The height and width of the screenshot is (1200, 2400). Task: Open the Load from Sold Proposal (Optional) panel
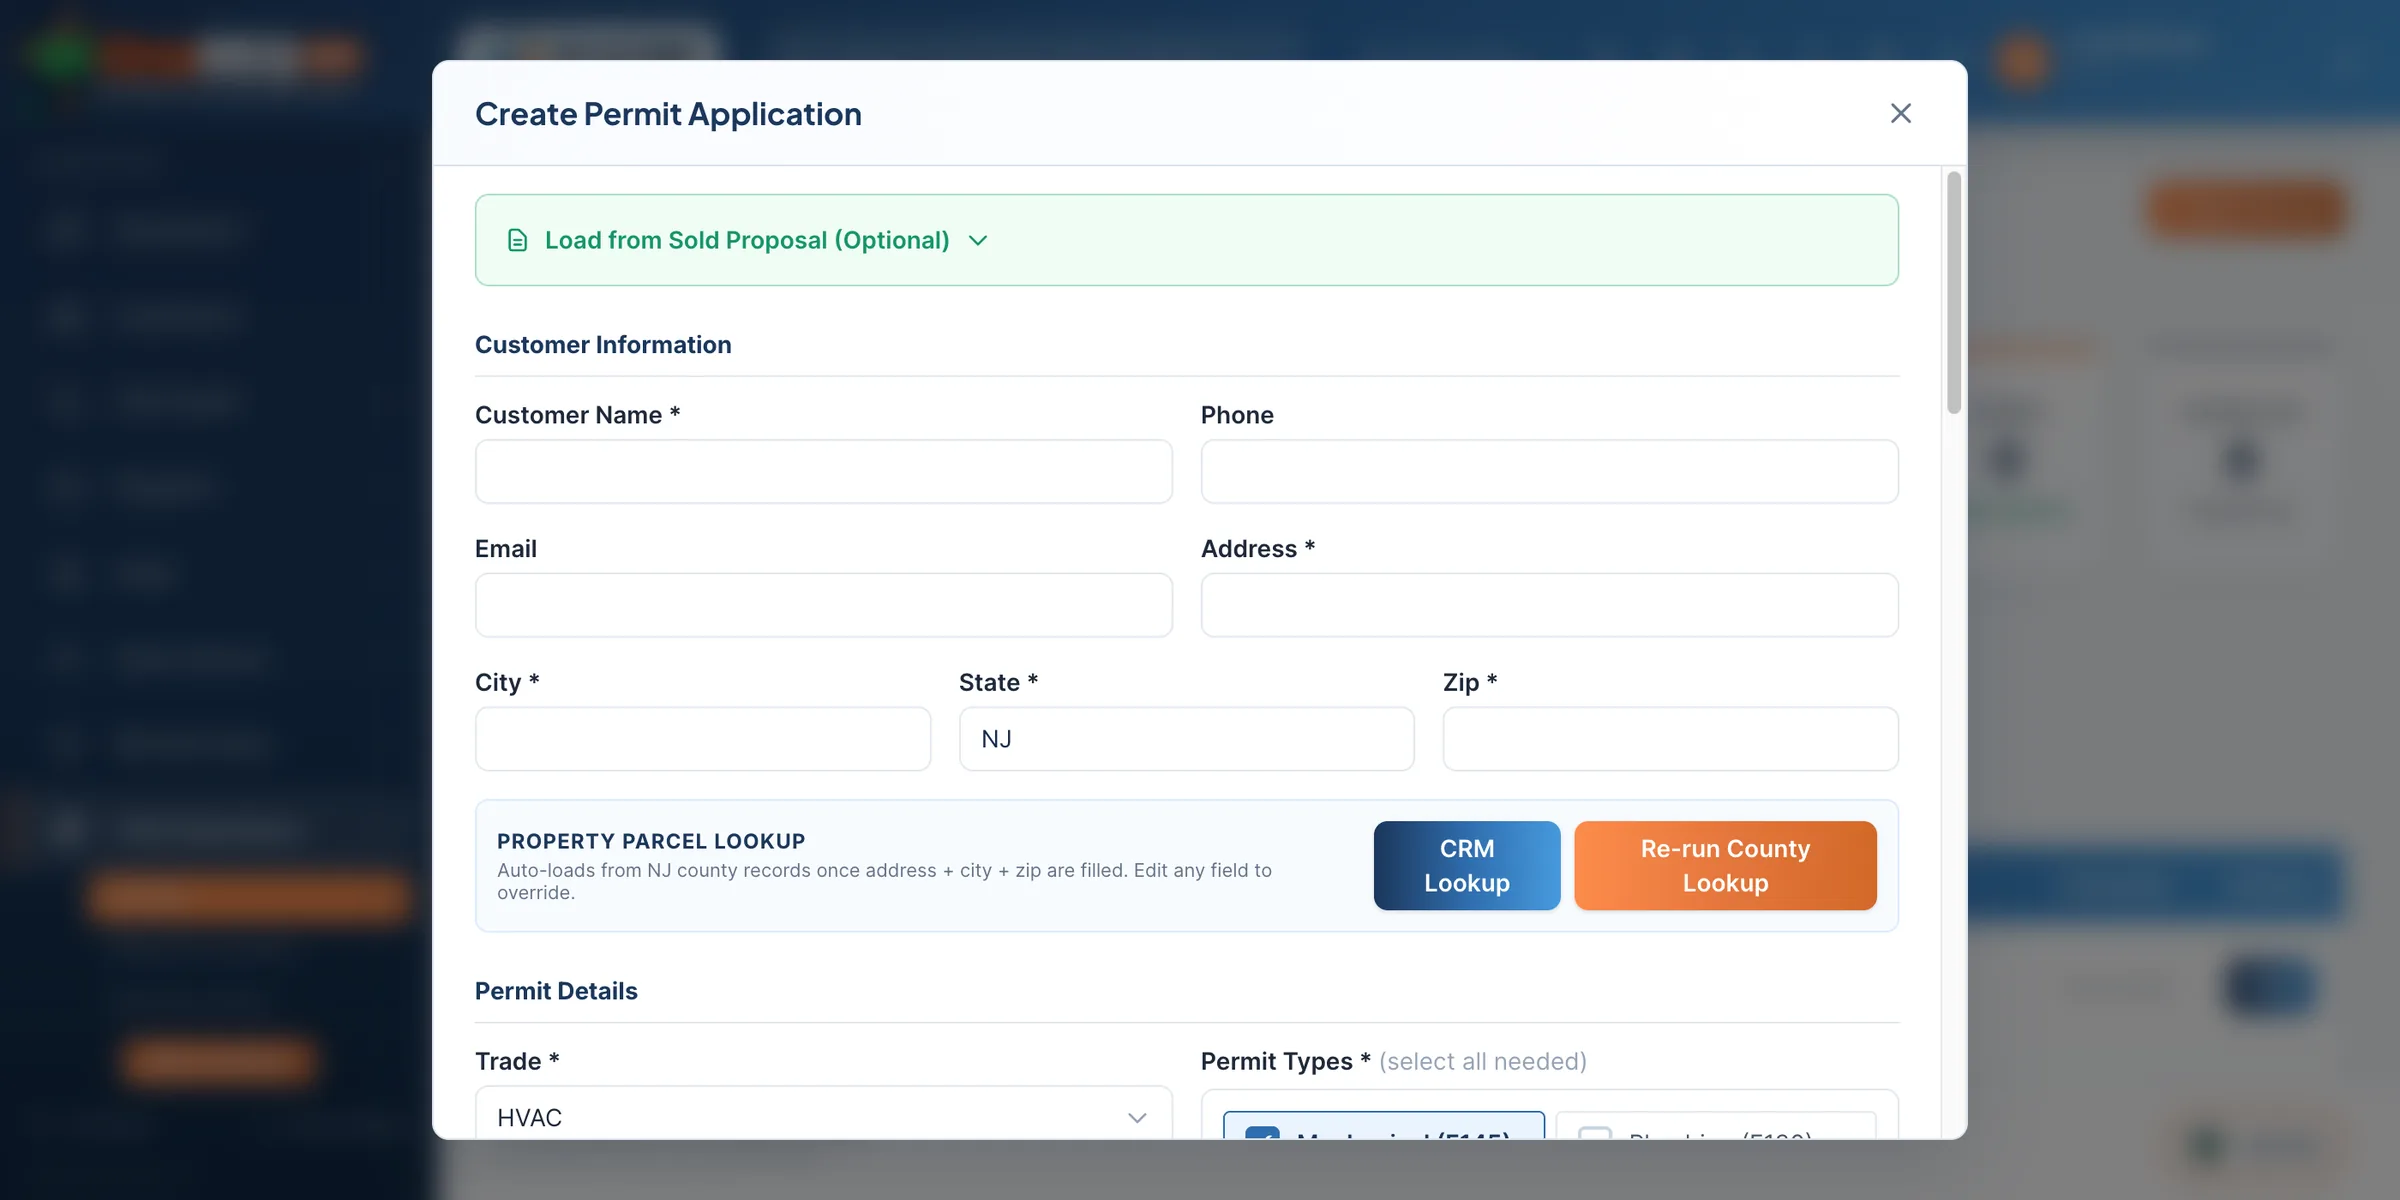(1187, 240)
